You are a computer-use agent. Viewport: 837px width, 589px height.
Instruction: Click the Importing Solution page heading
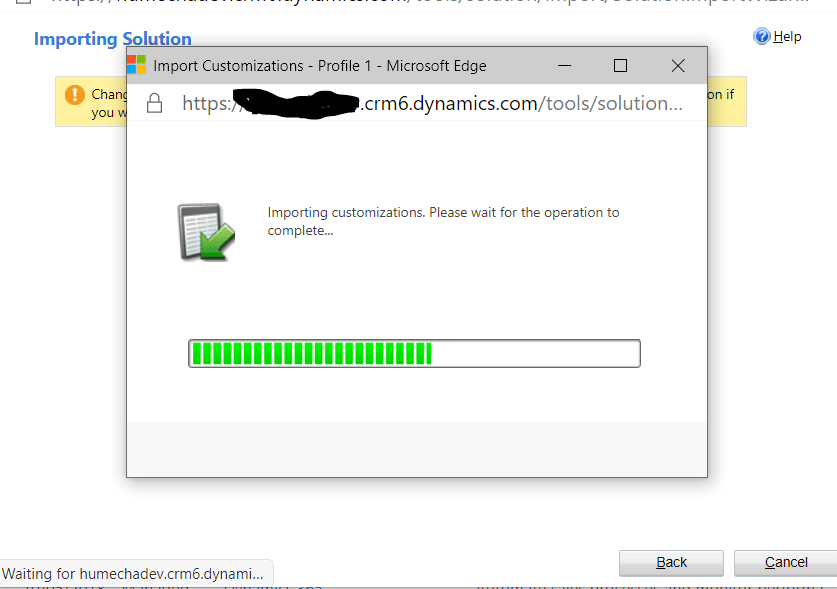[113, 39]
